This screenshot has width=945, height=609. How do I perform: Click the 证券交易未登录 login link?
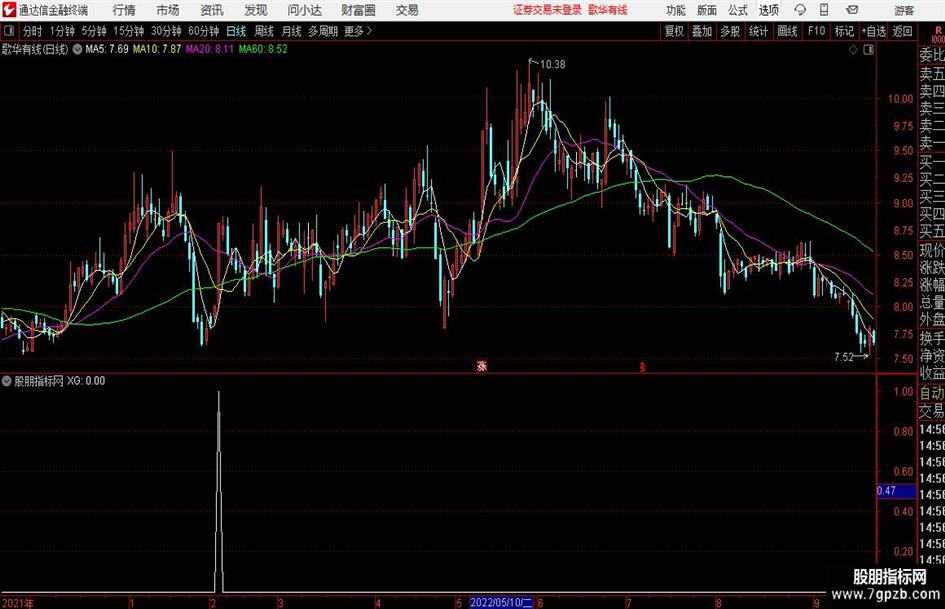coord(547,10)
